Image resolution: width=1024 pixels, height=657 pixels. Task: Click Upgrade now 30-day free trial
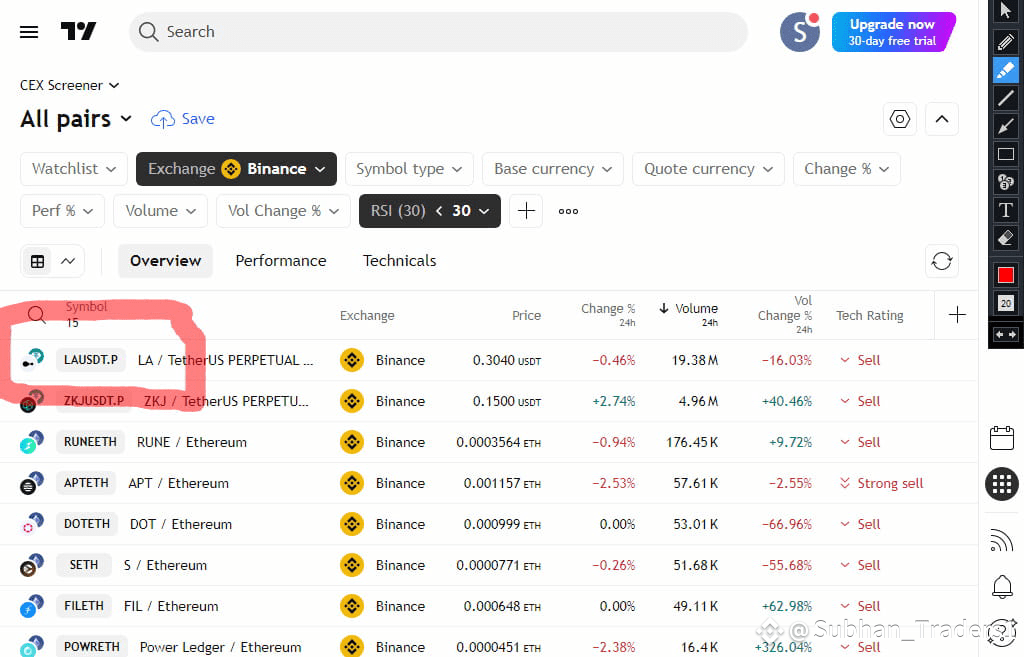tap(893, 31)
